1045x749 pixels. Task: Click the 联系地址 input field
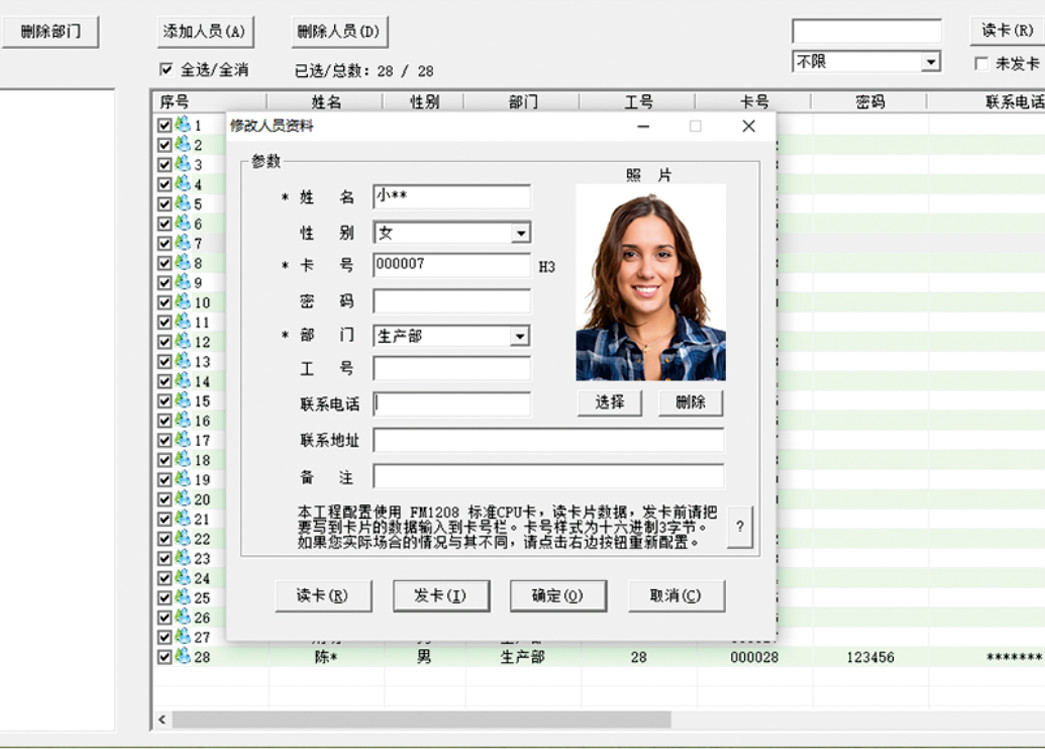click(548, 440)
